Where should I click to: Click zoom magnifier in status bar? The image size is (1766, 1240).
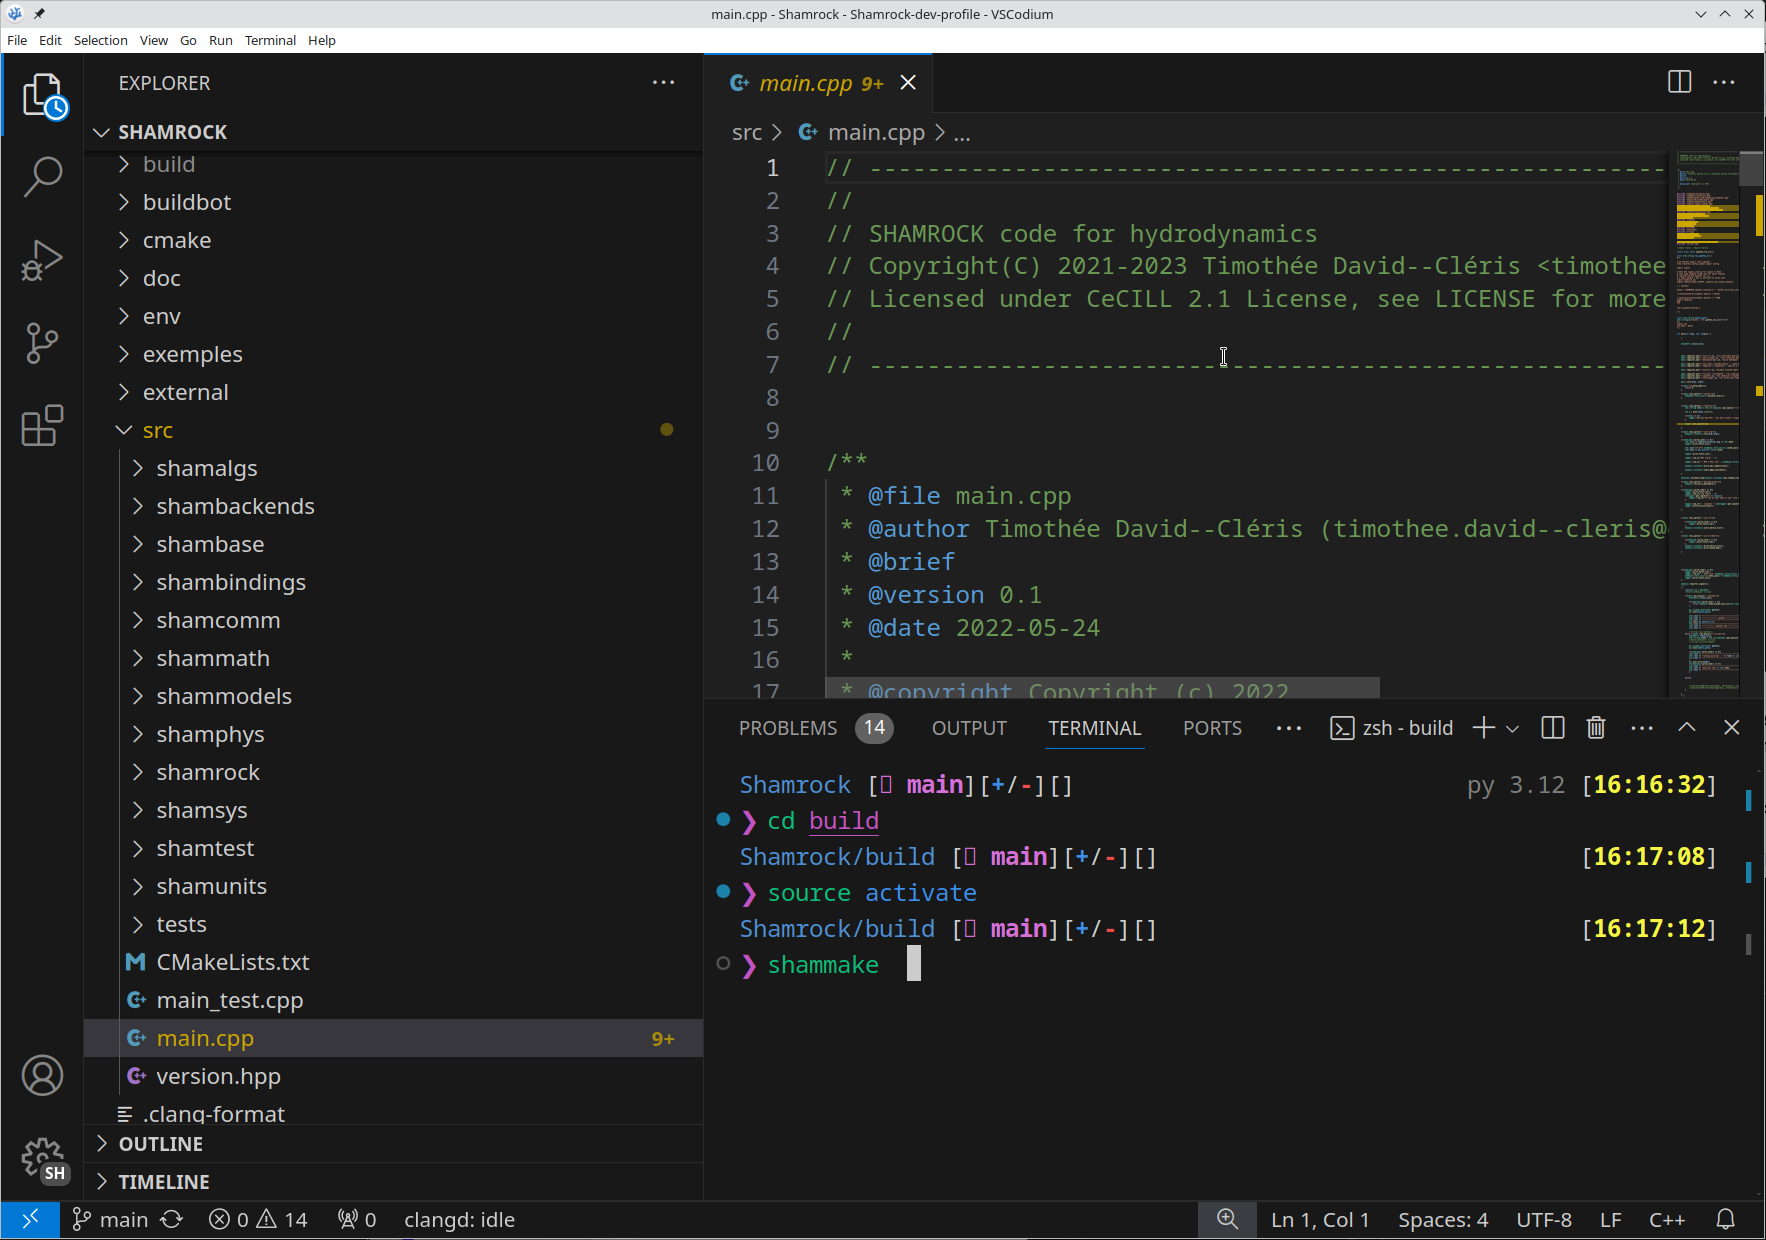1227,1220
